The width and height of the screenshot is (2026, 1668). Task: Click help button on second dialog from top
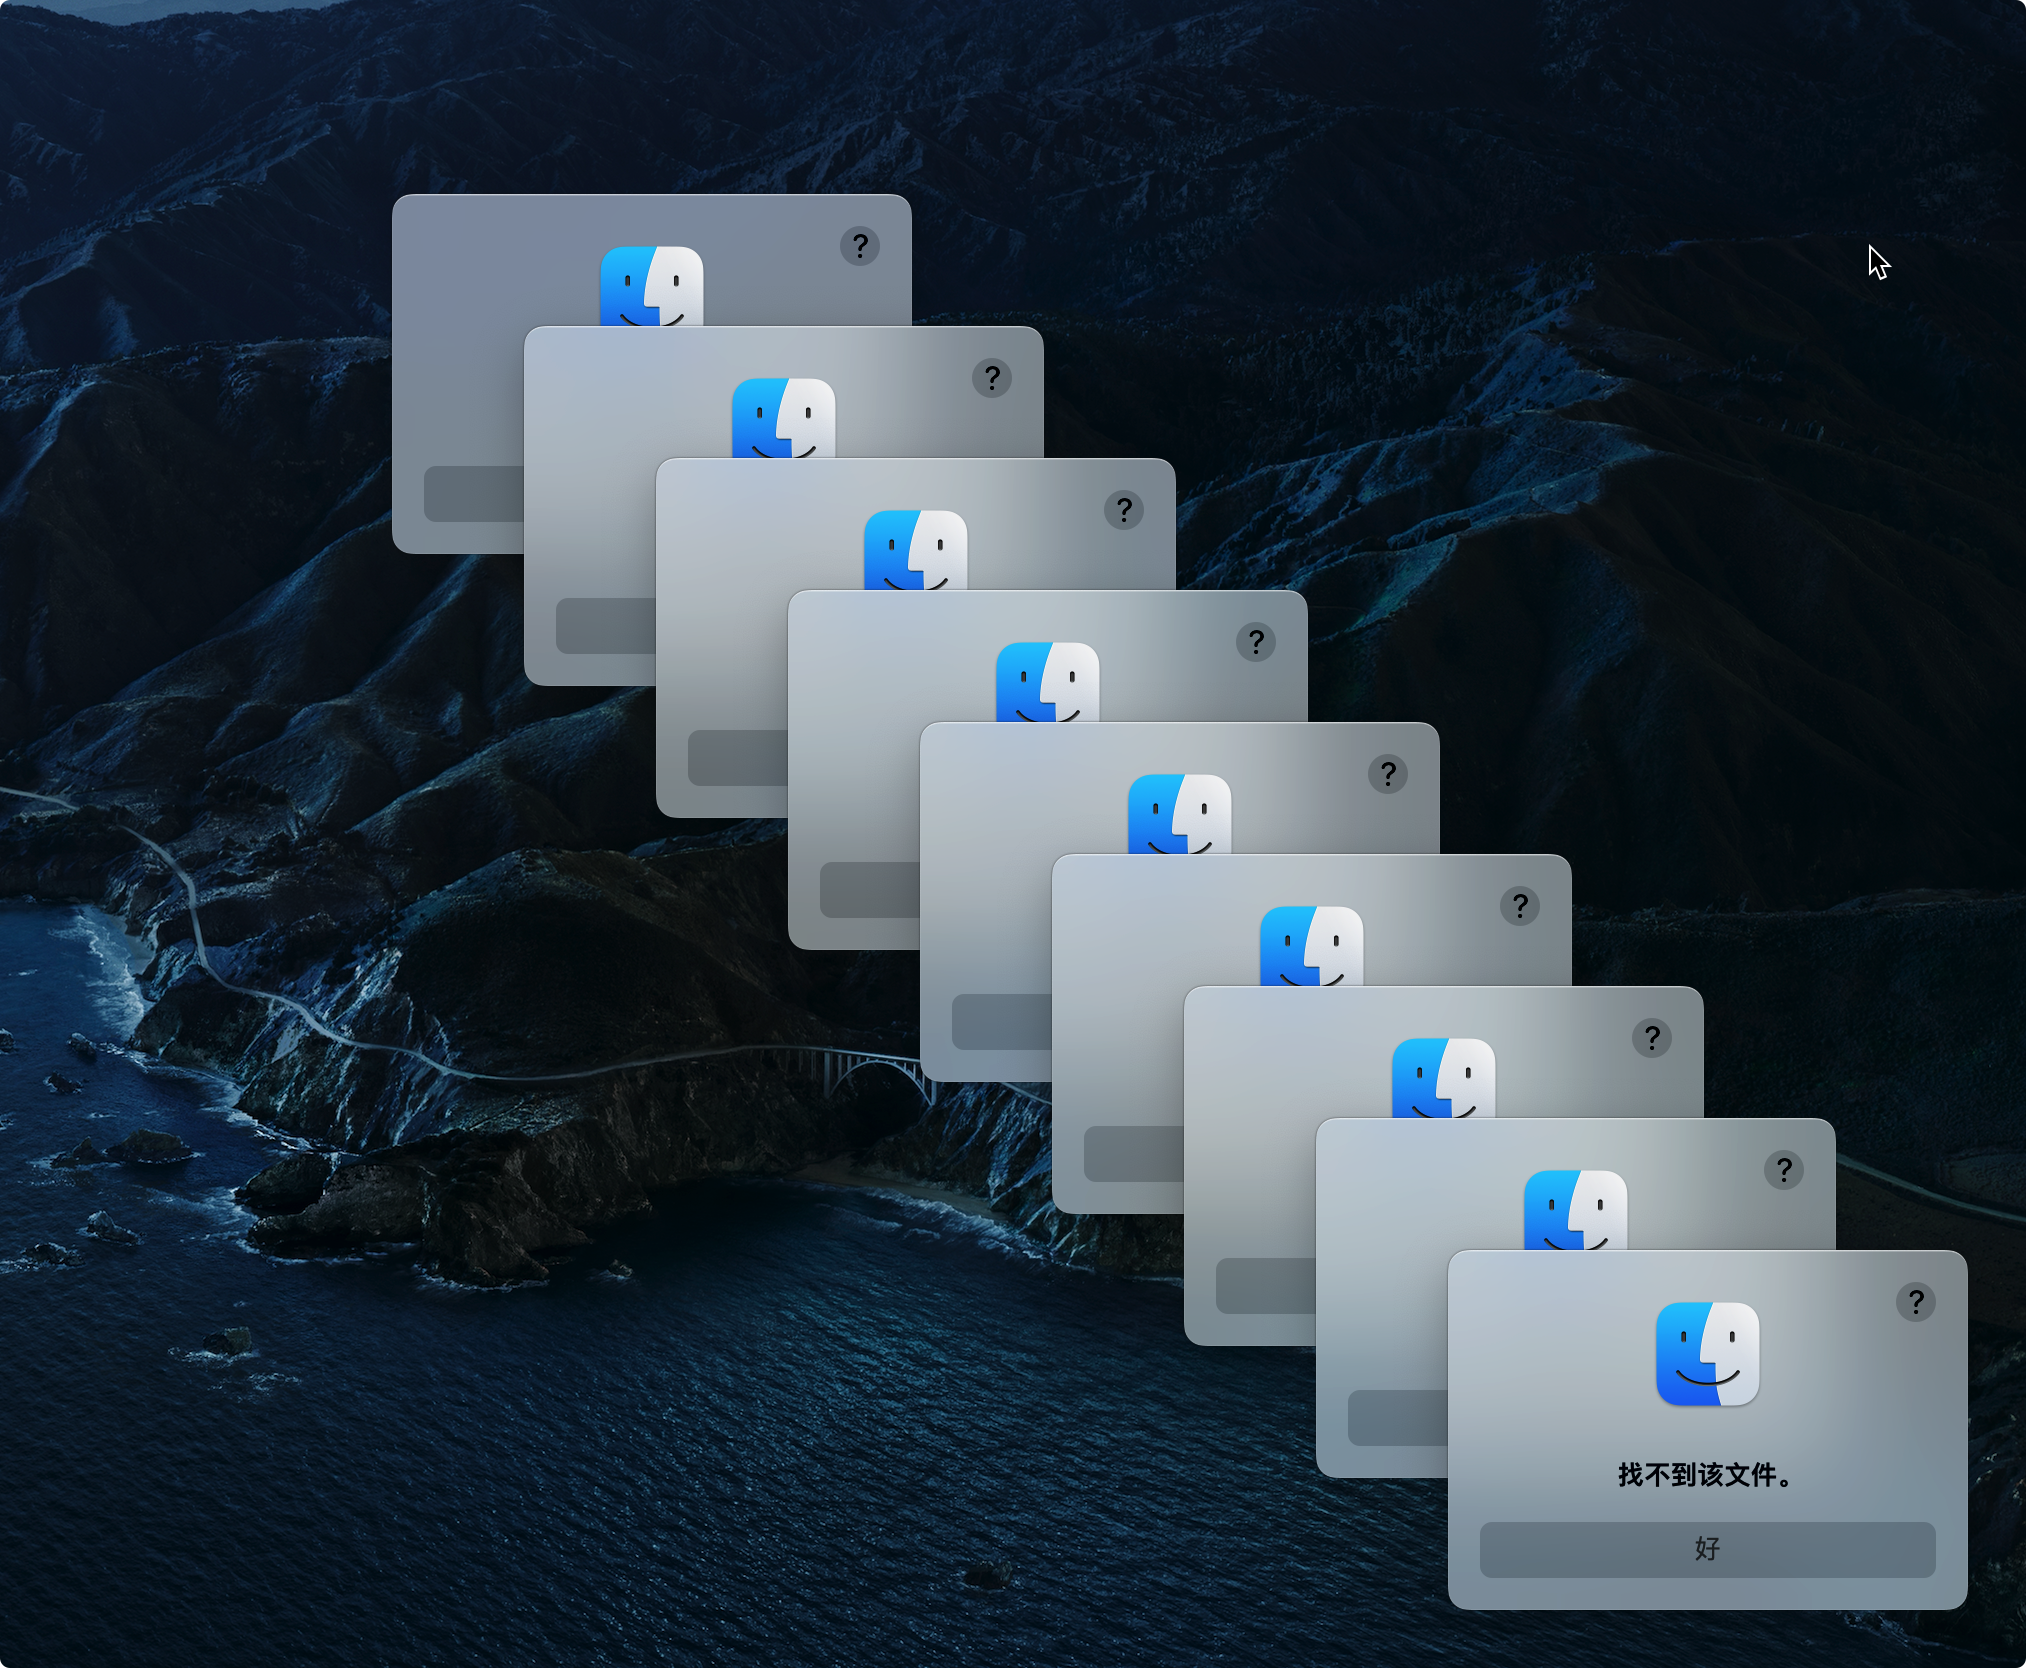[x=991, y=378]
